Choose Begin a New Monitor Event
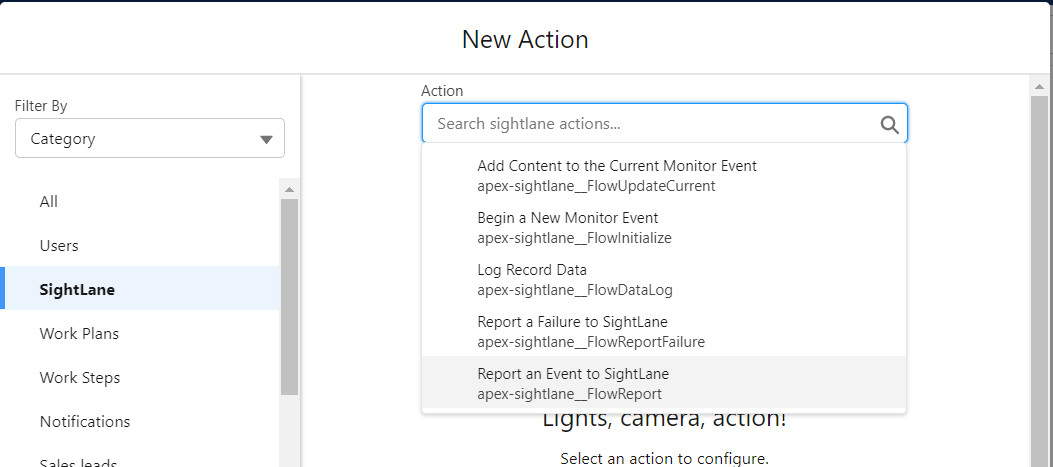 click(x=567, y=227)
